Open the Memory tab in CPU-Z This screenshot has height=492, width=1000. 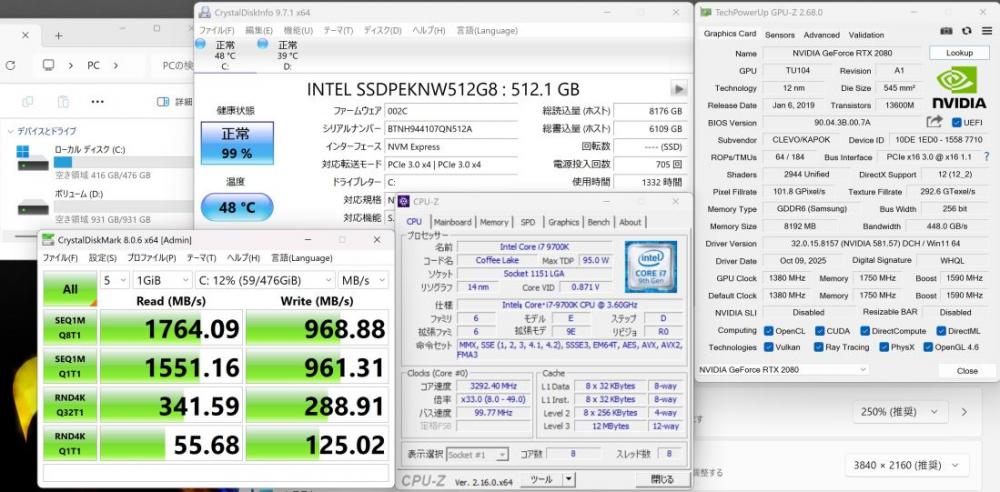[x=493, y=222]
